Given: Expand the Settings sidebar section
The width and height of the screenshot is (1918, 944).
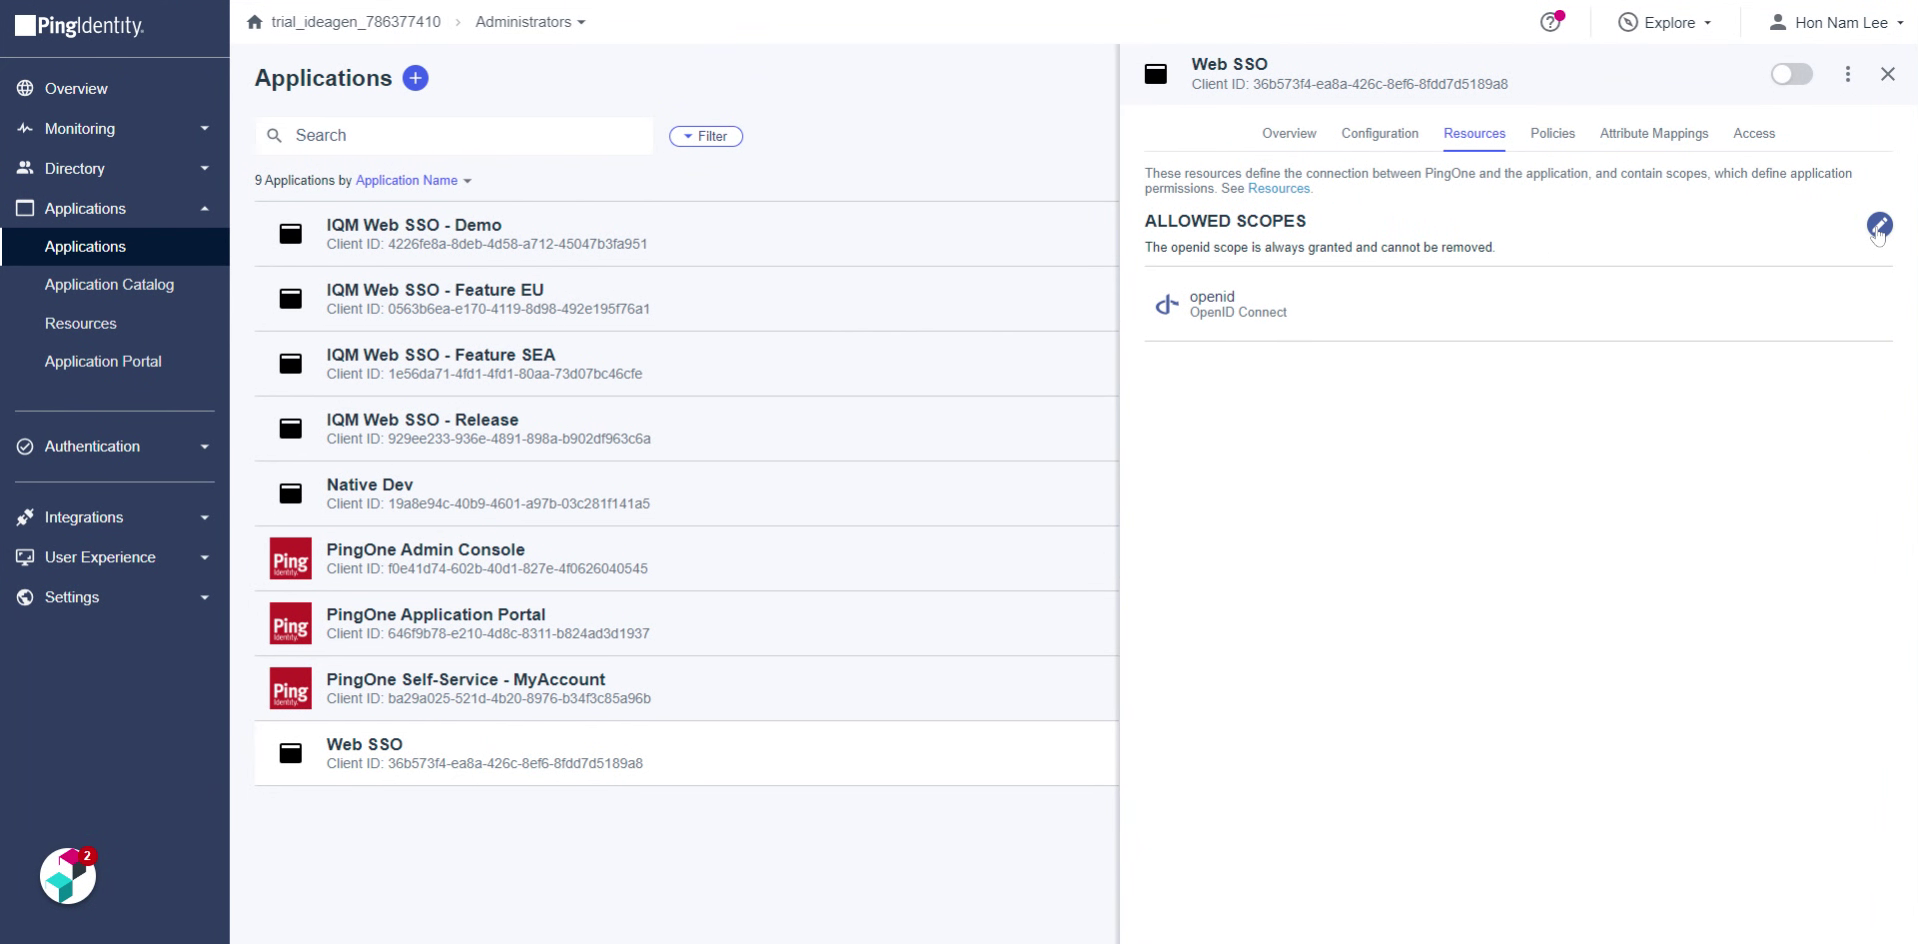Looking at the screenshot, I should [x=204, y=597].
